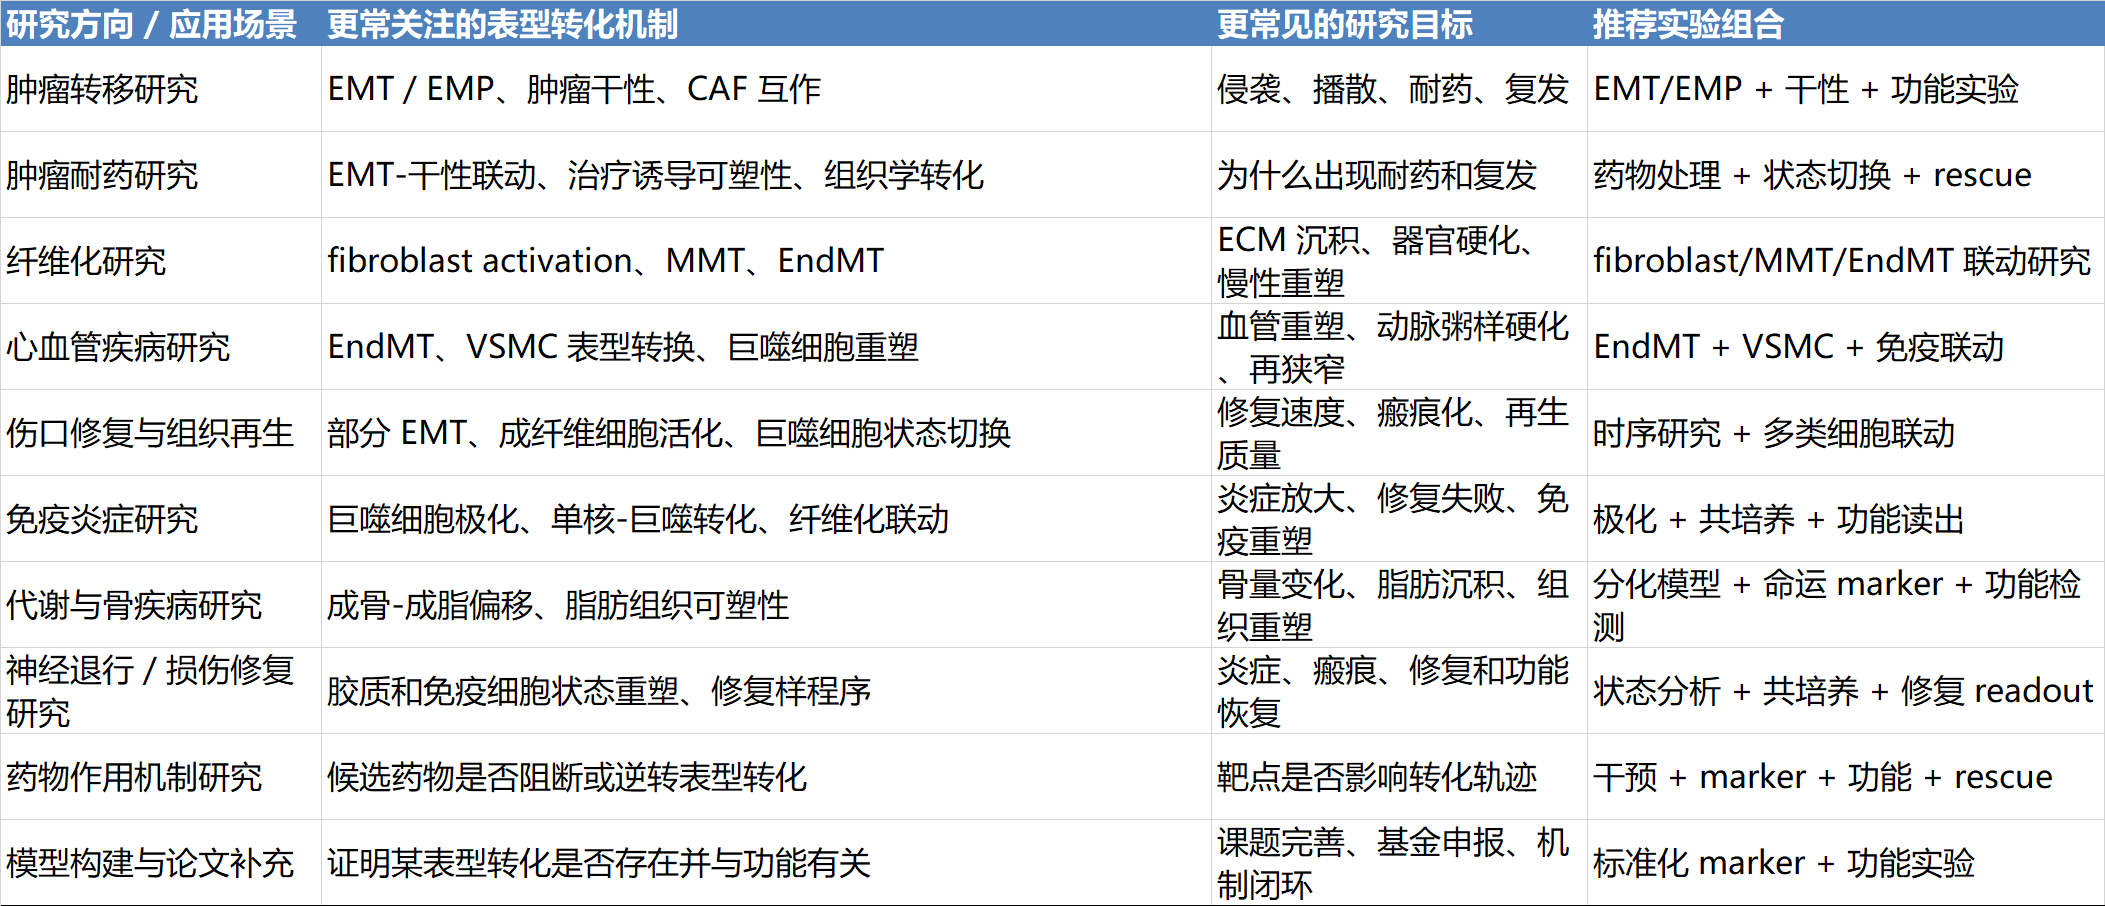Select the 成骨-成脂偏移、脂肪组织可塑性 cell
The width and height of the screenshot is (2105, 906).
click(558, 605)
